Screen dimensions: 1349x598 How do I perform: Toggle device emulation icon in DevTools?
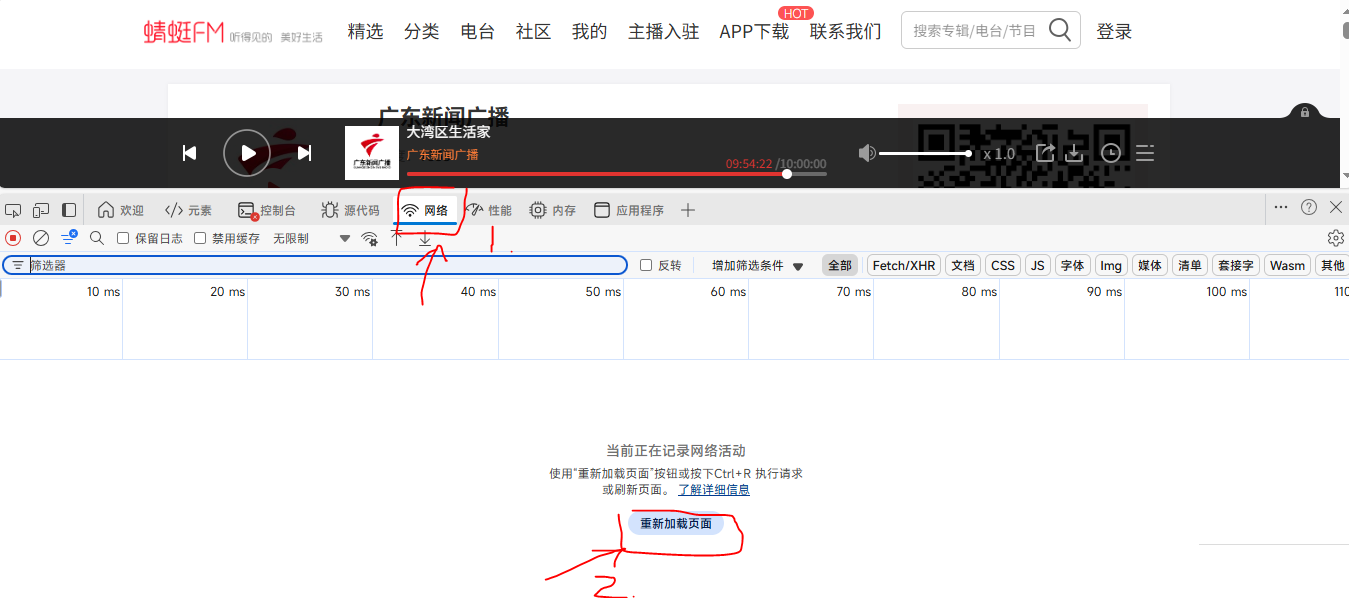41,210
